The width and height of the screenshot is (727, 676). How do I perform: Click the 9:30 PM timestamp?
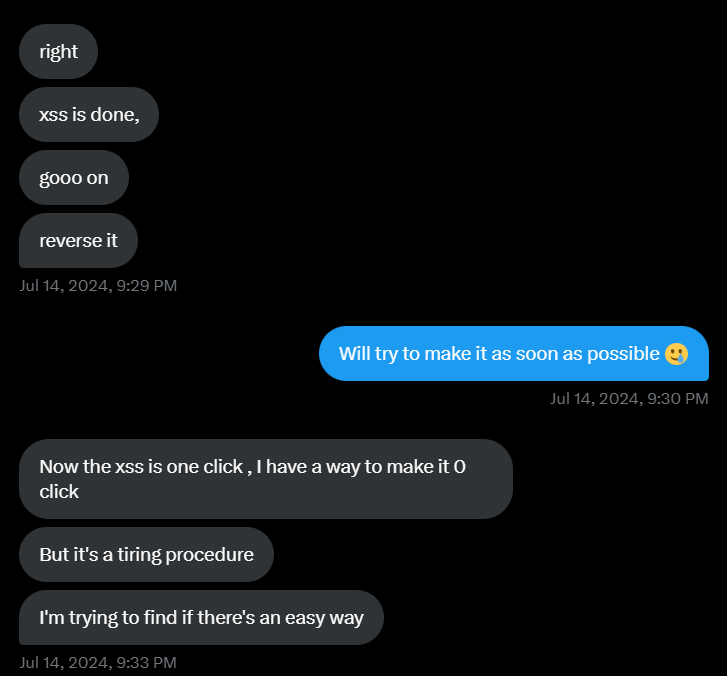(x=629, y=399)
